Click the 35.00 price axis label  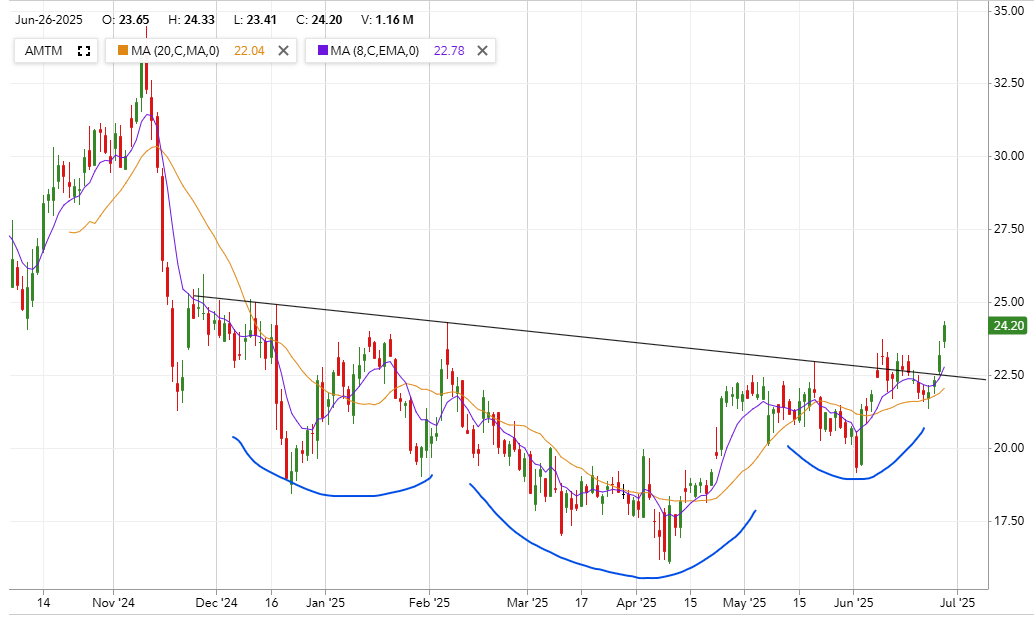click(x=1009, y=11)
